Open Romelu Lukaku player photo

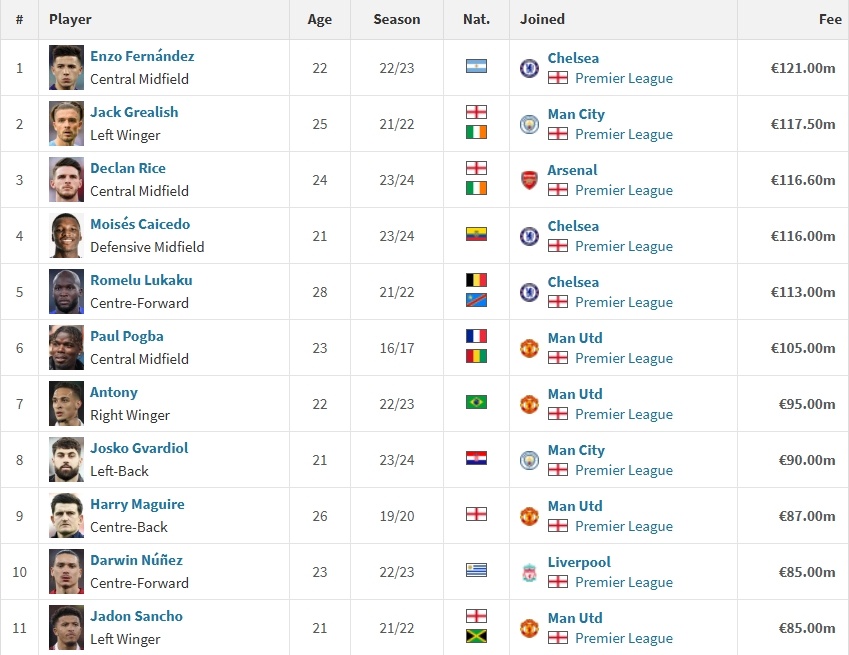[x=66, y=292]
